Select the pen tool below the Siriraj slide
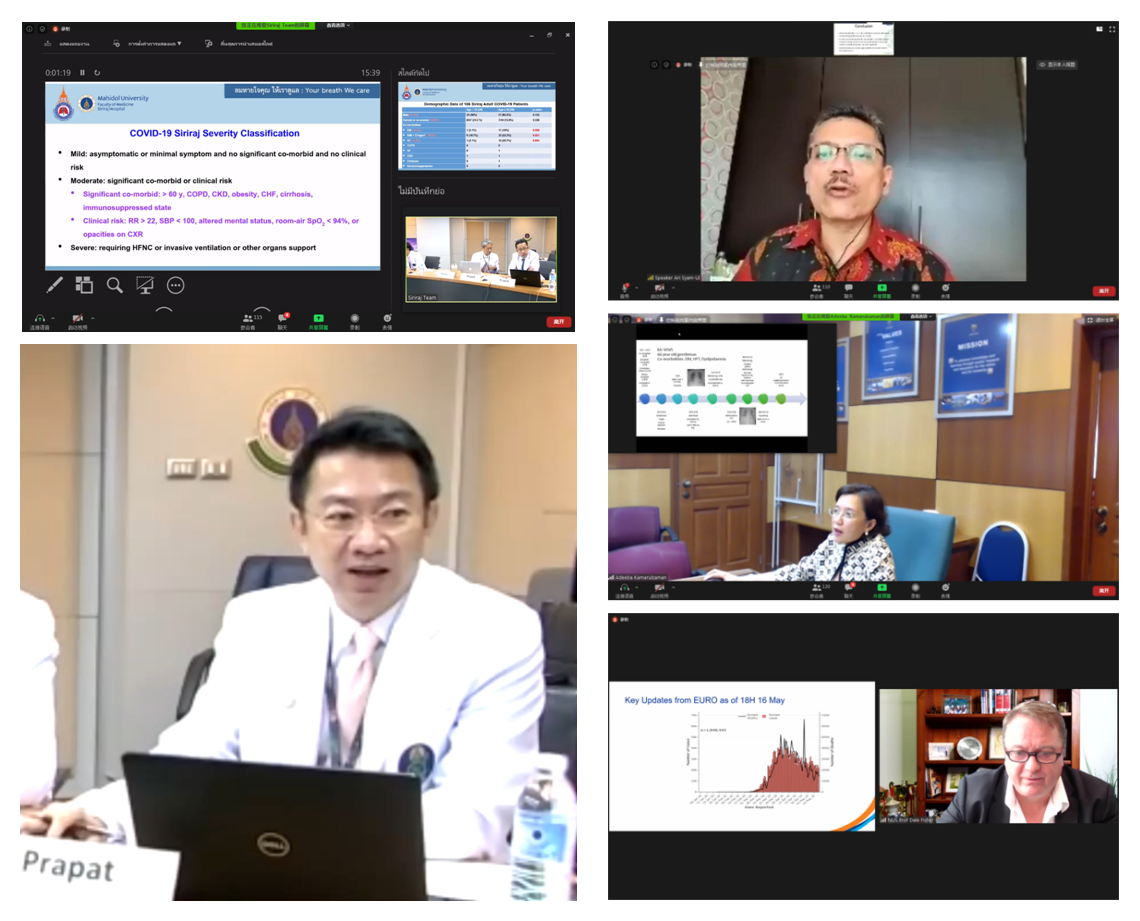 (55, 285)
